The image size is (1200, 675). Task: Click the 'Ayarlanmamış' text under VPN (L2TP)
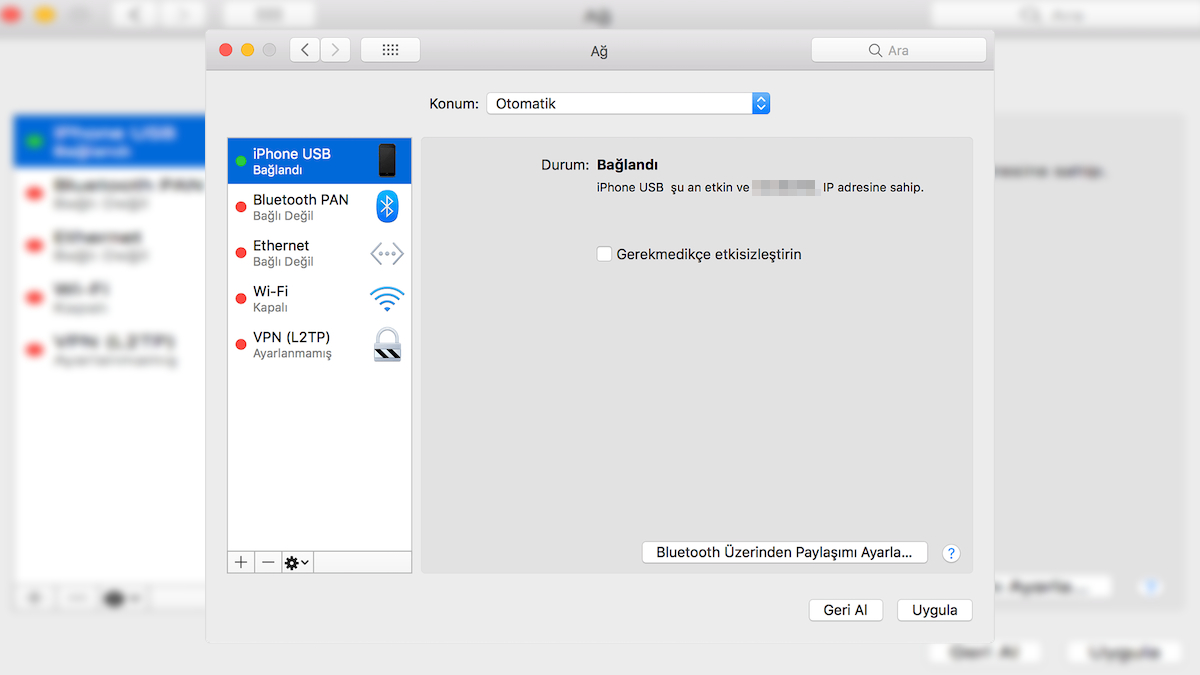coord(292,354)
